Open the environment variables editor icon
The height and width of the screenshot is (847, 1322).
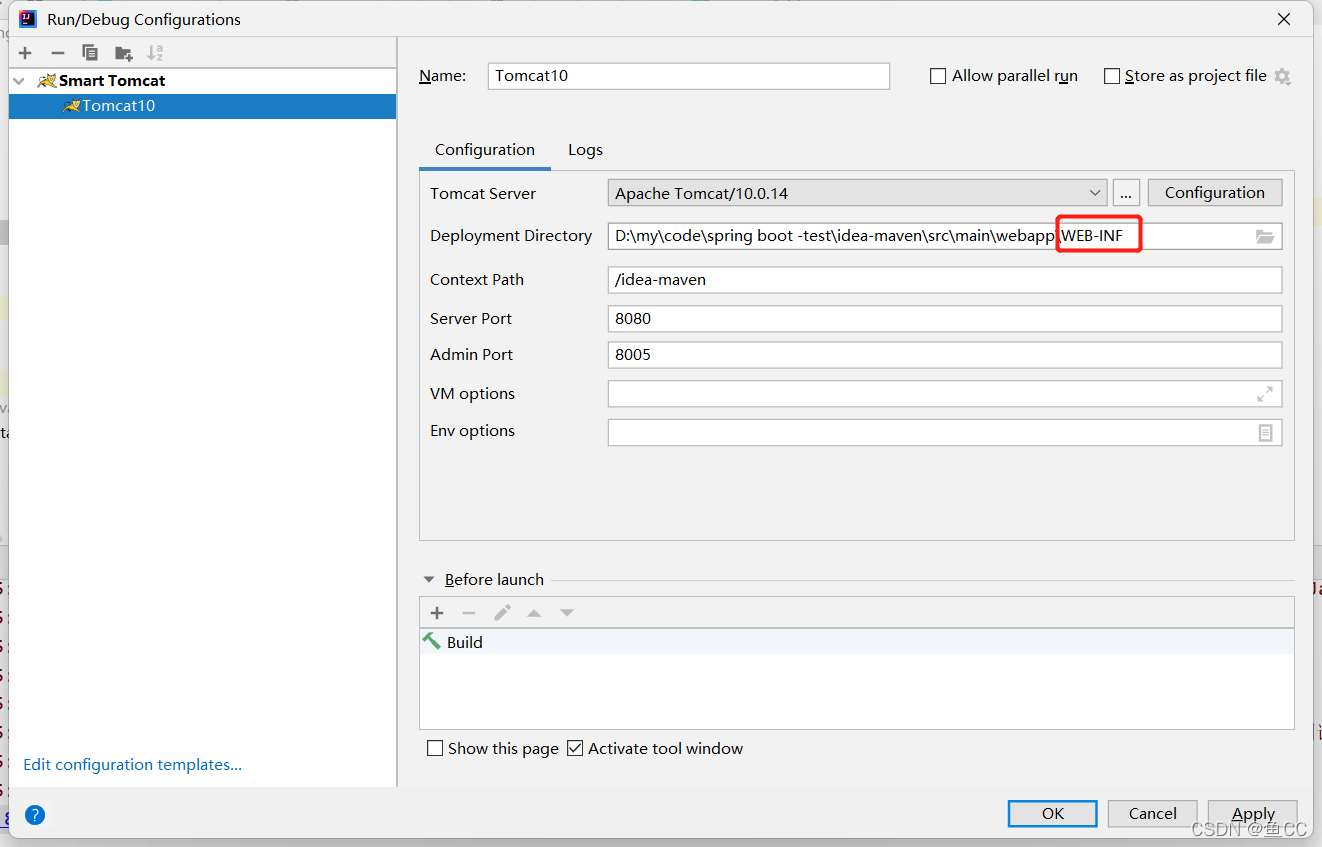point(1265,432)
